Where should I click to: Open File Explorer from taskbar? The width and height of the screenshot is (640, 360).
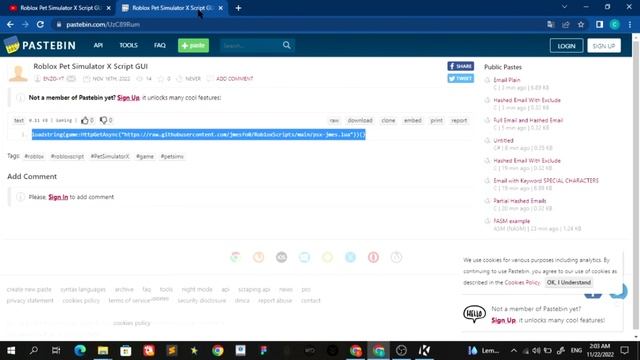coord(103,350)
